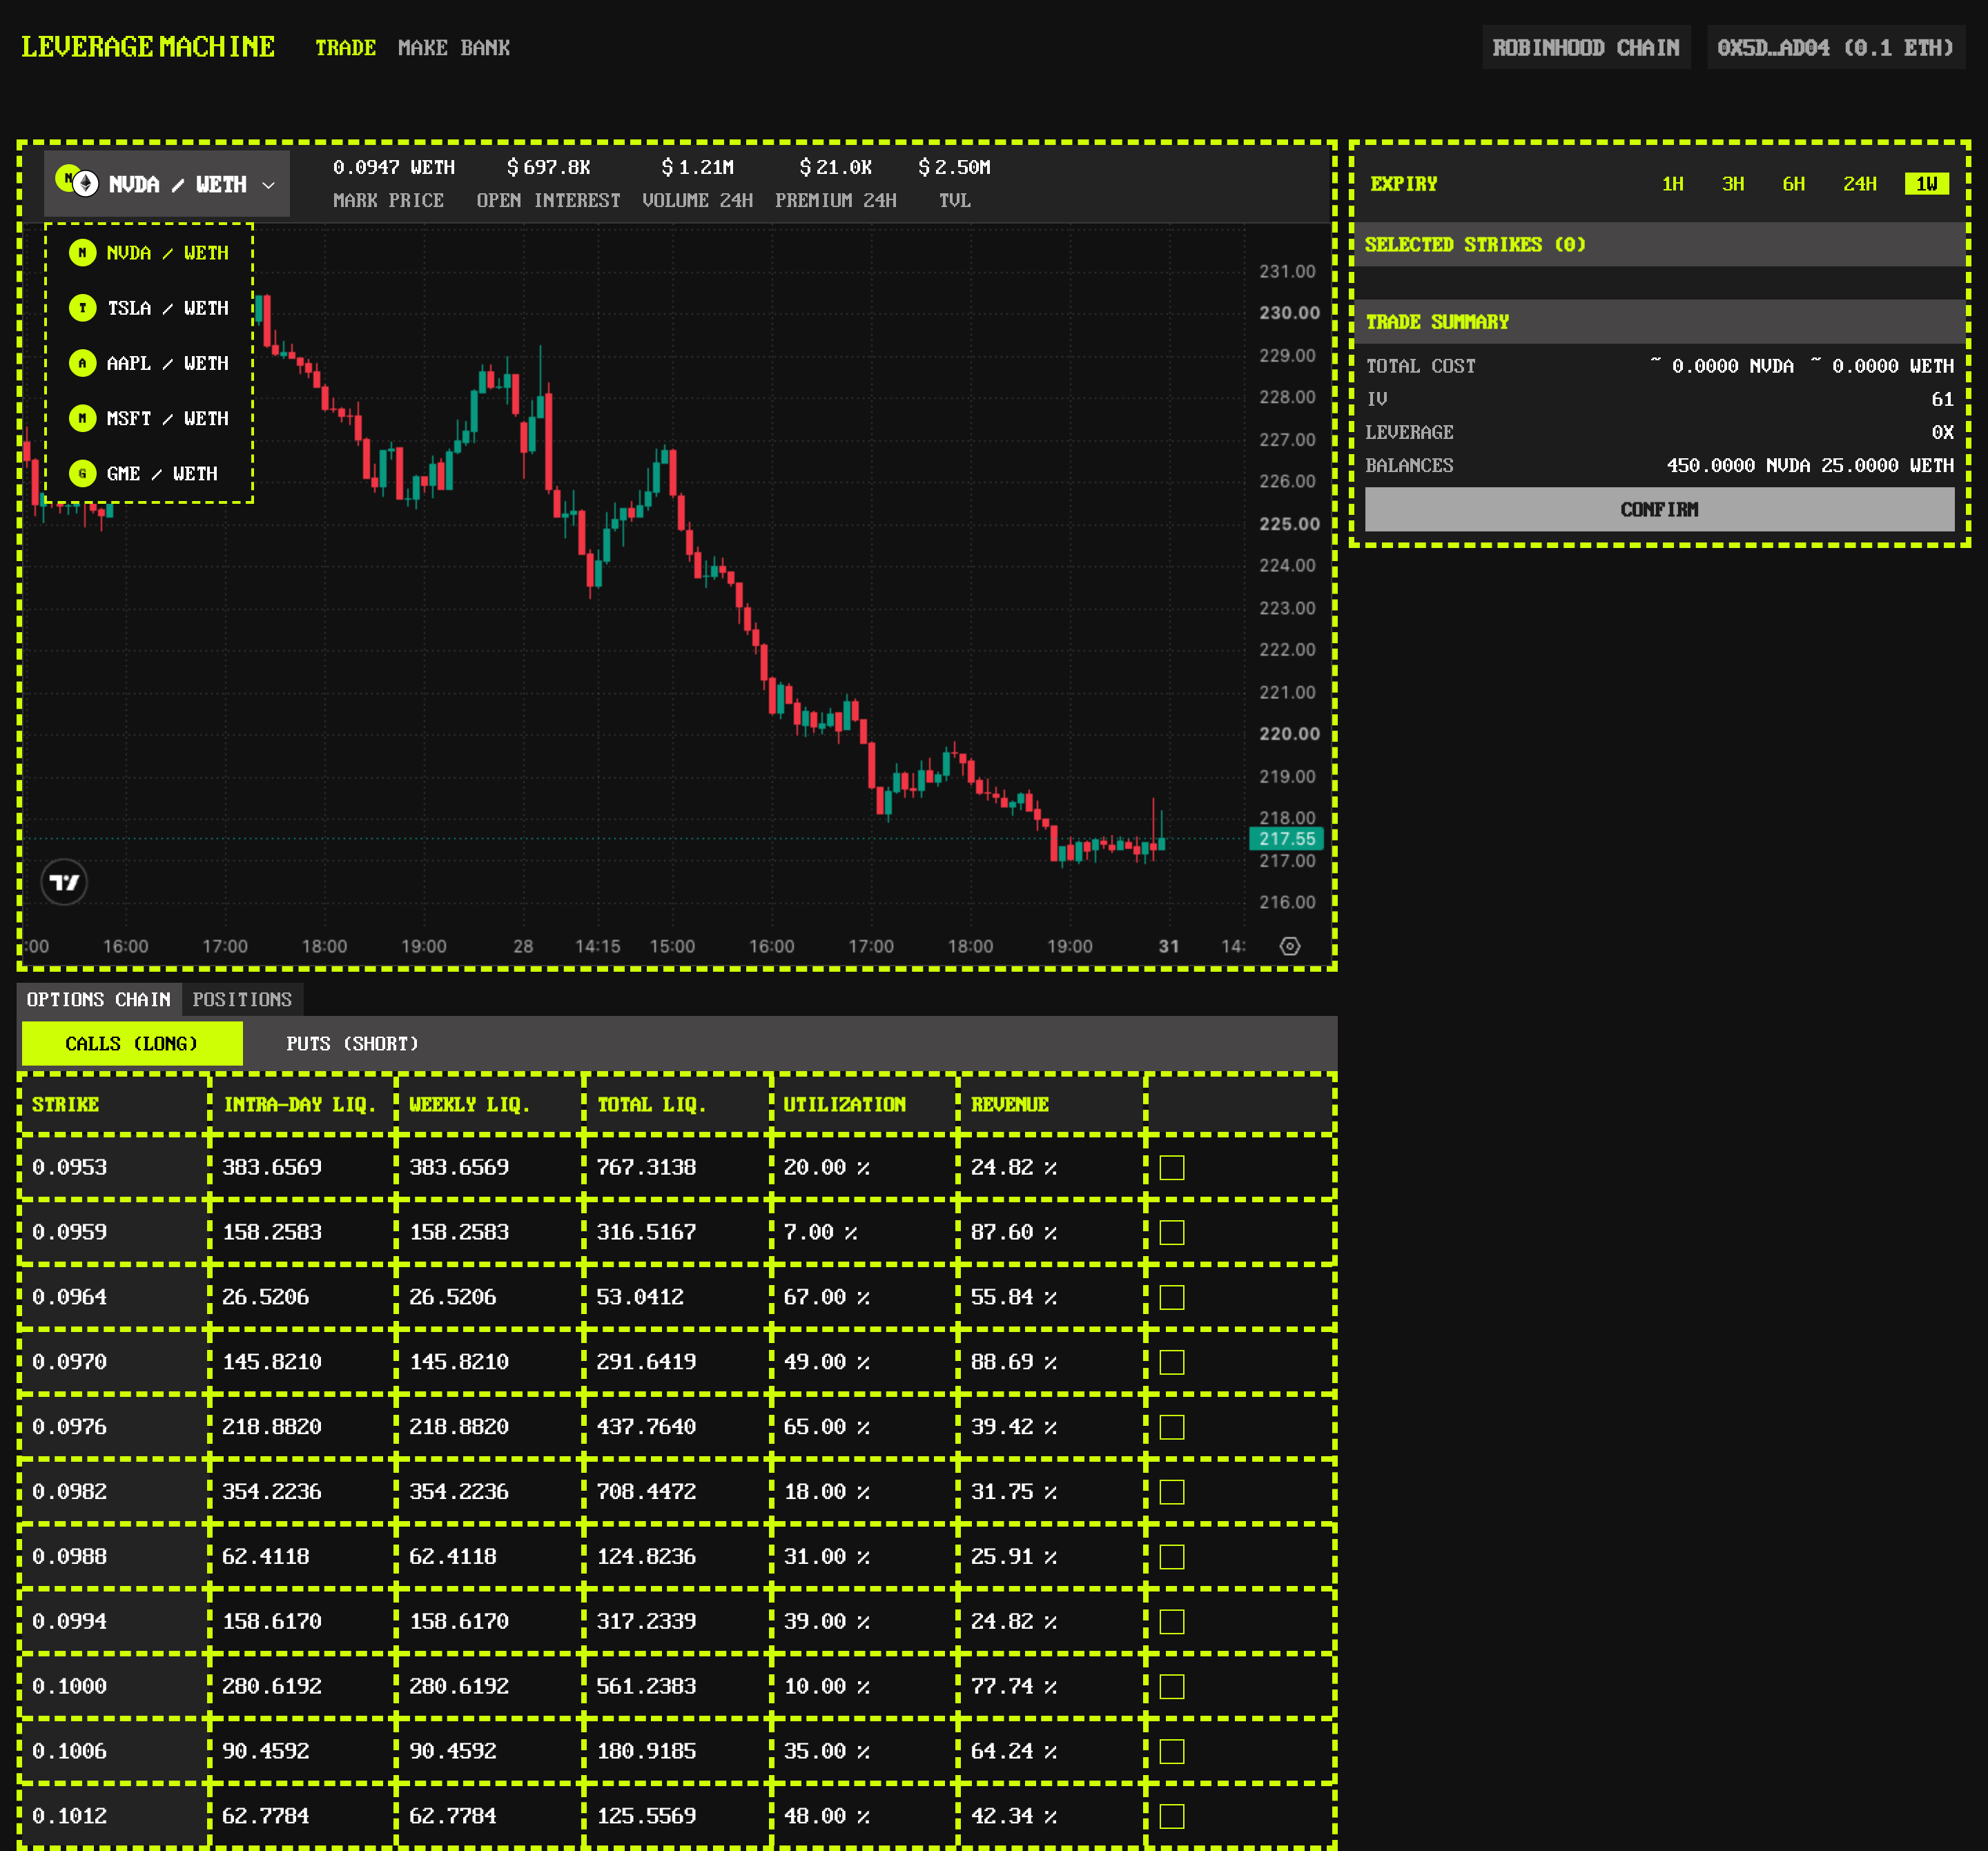Select AAPL / WETH from pair list
The width and height of the screenshot is (1988, 1851).
coord(149,363)
